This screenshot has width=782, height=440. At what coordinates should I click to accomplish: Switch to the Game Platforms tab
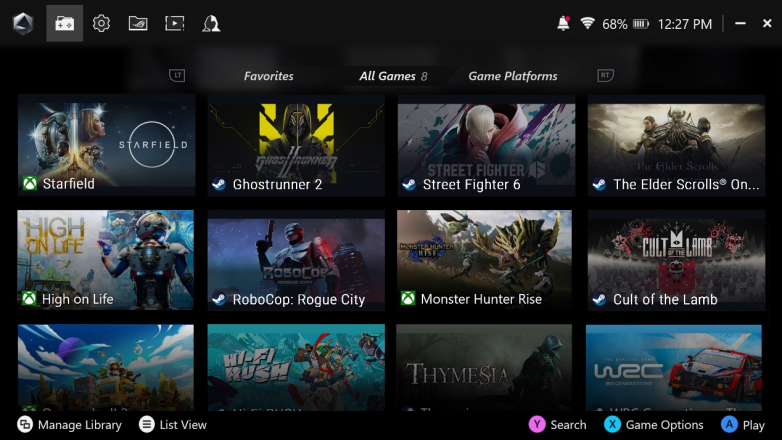tap(512, 76)
